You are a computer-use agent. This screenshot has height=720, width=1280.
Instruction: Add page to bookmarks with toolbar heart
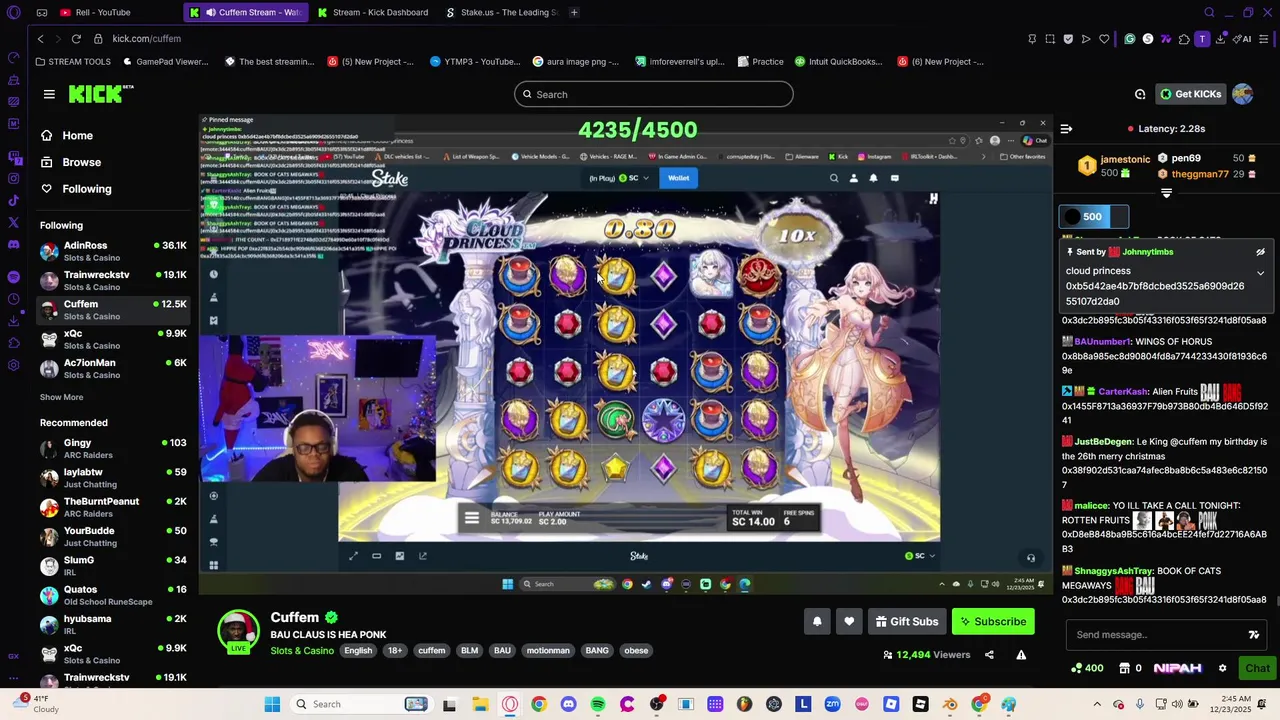1104,39
